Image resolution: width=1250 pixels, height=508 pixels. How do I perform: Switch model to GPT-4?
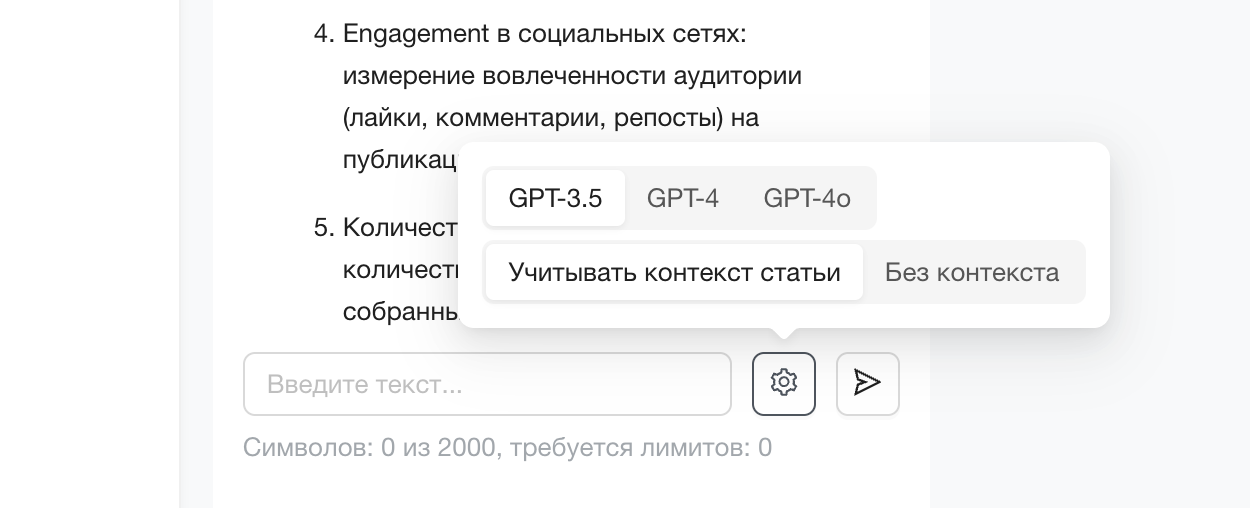(x=683, y=198)
